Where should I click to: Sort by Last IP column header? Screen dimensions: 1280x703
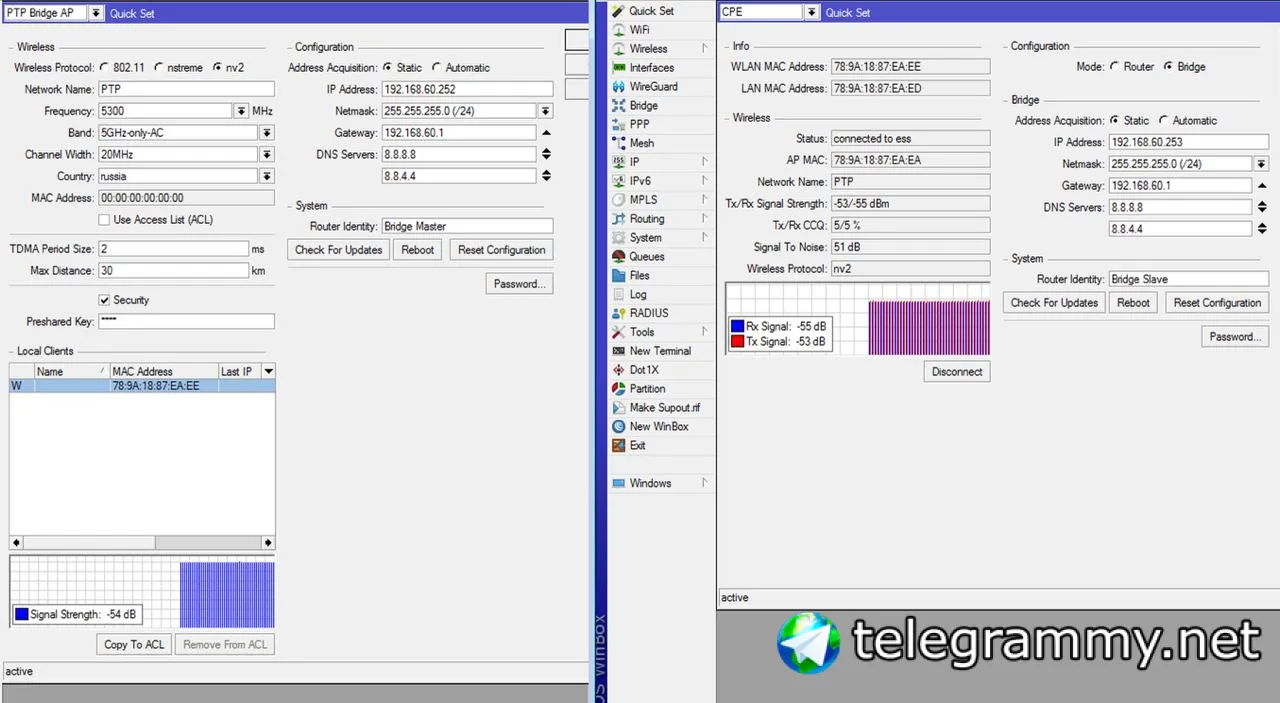click(239, 371)
